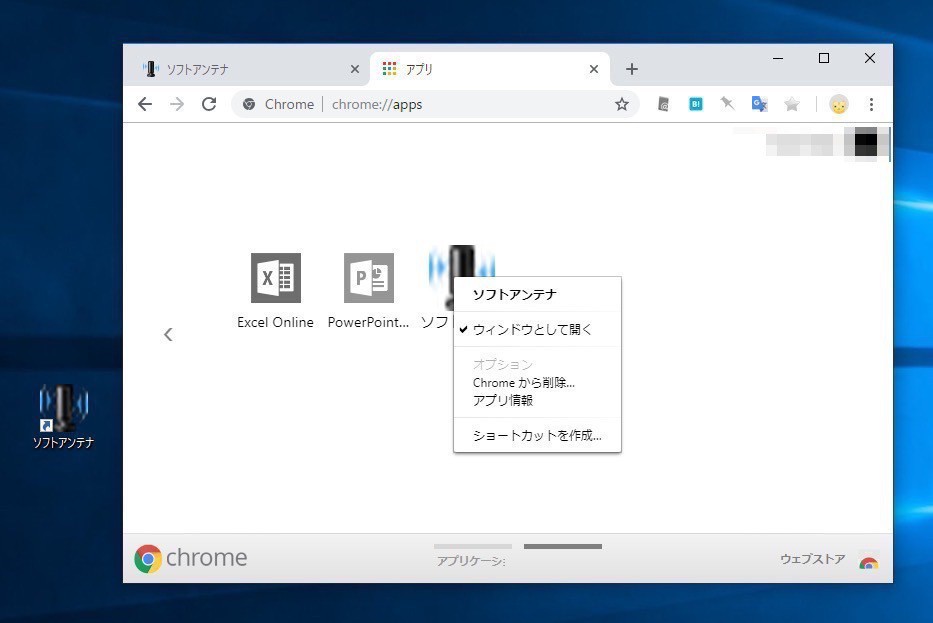
Task: Click the pin extension icon in toolbar
Action: pos(727,104)
